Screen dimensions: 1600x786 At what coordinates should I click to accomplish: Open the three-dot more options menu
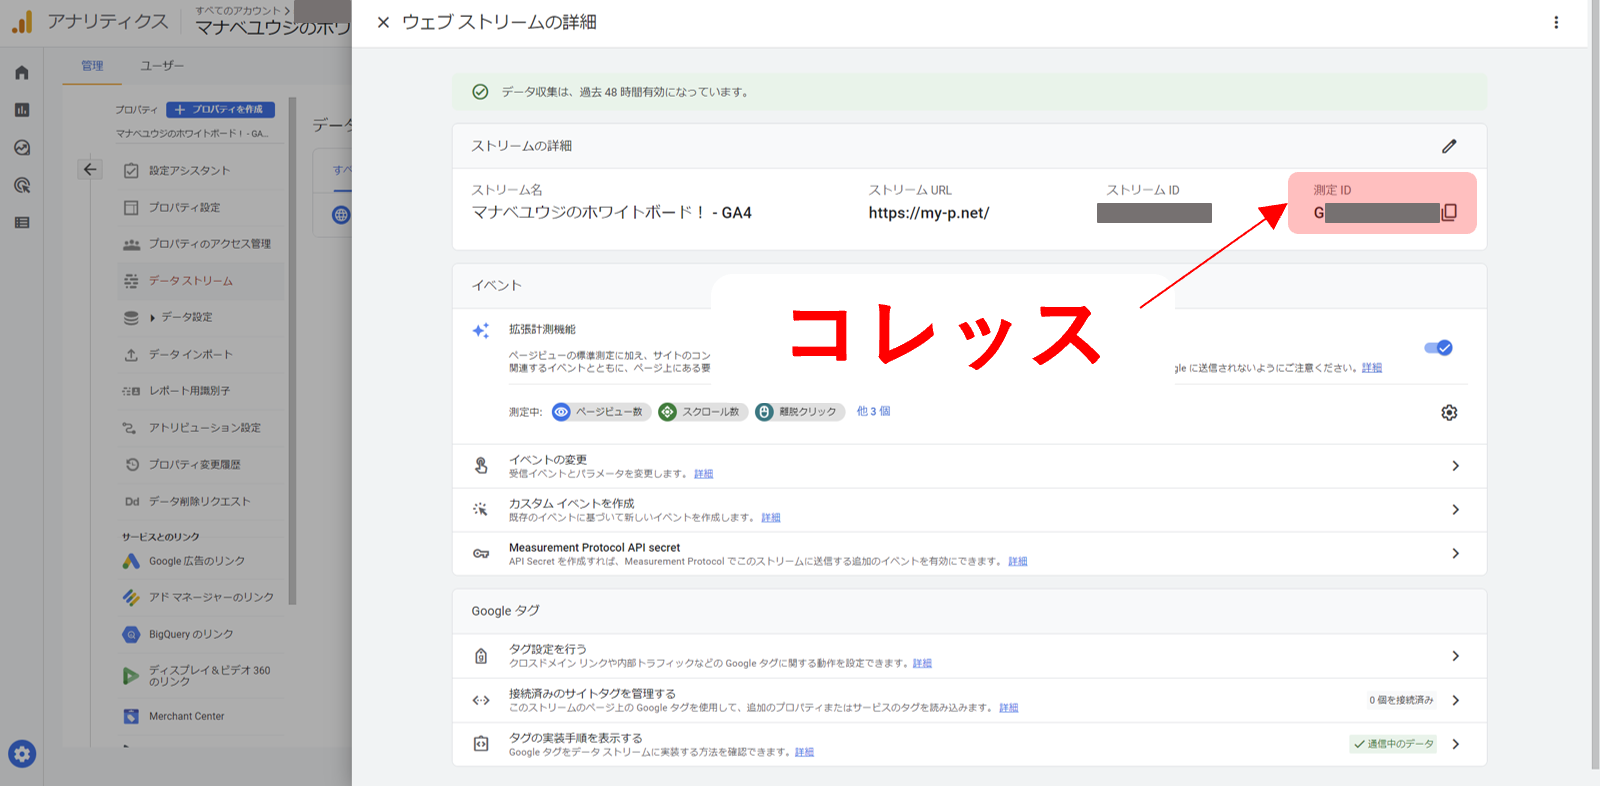(x=1556, y=22)
